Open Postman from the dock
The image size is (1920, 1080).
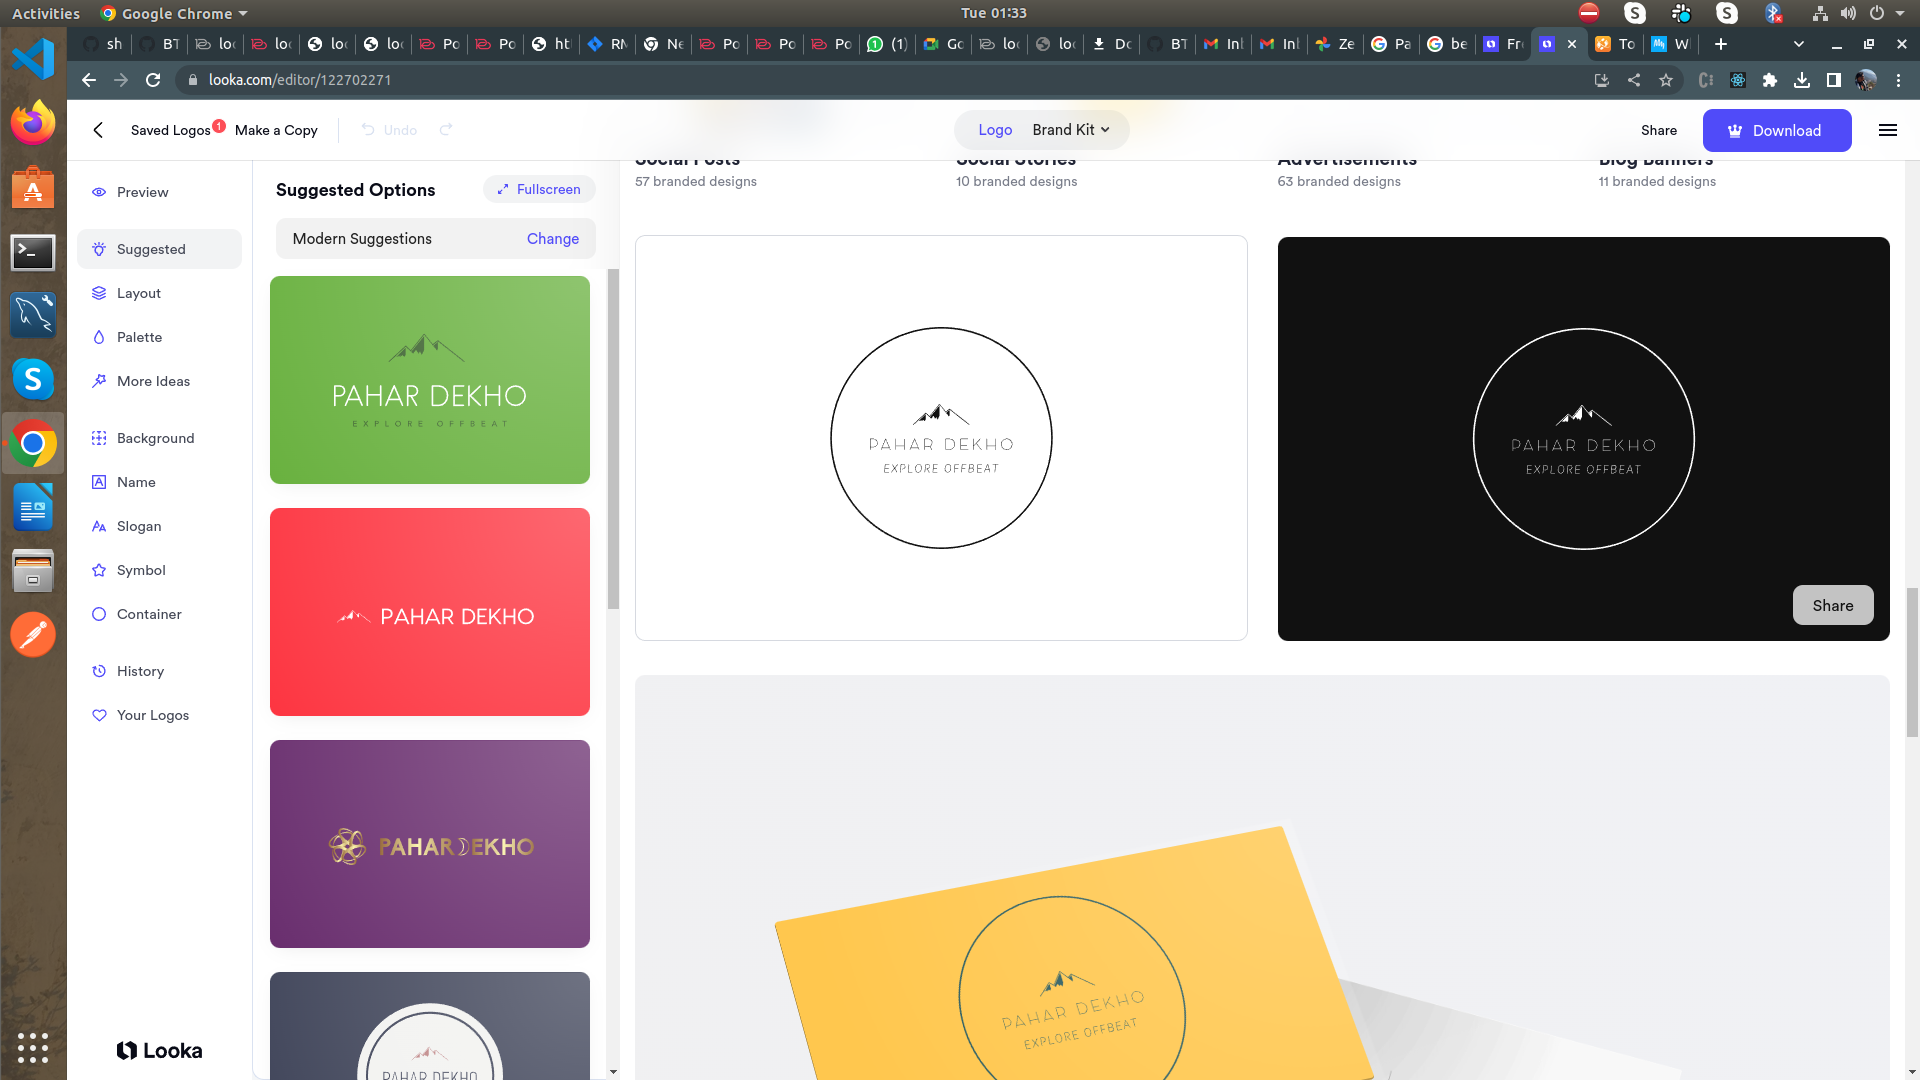coord(33,635)
